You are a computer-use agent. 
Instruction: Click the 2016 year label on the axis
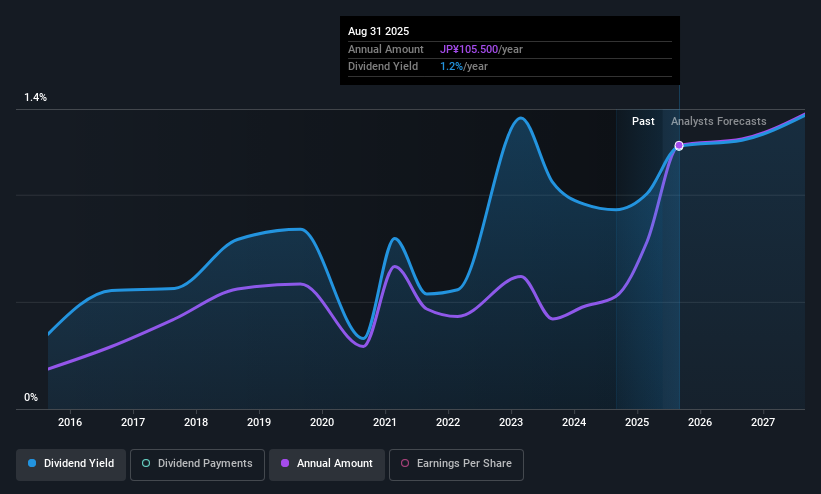70,422
